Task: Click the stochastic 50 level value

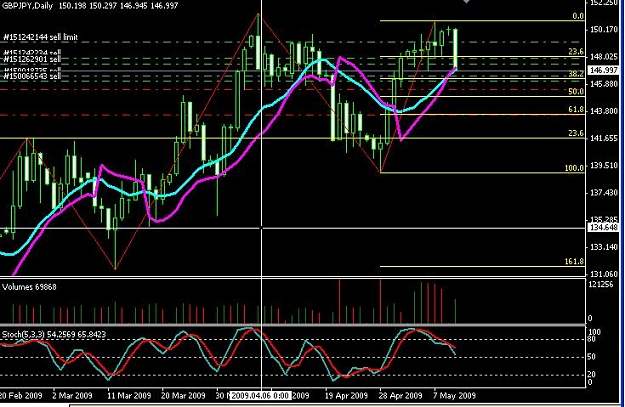Action: tap(592, 357)
